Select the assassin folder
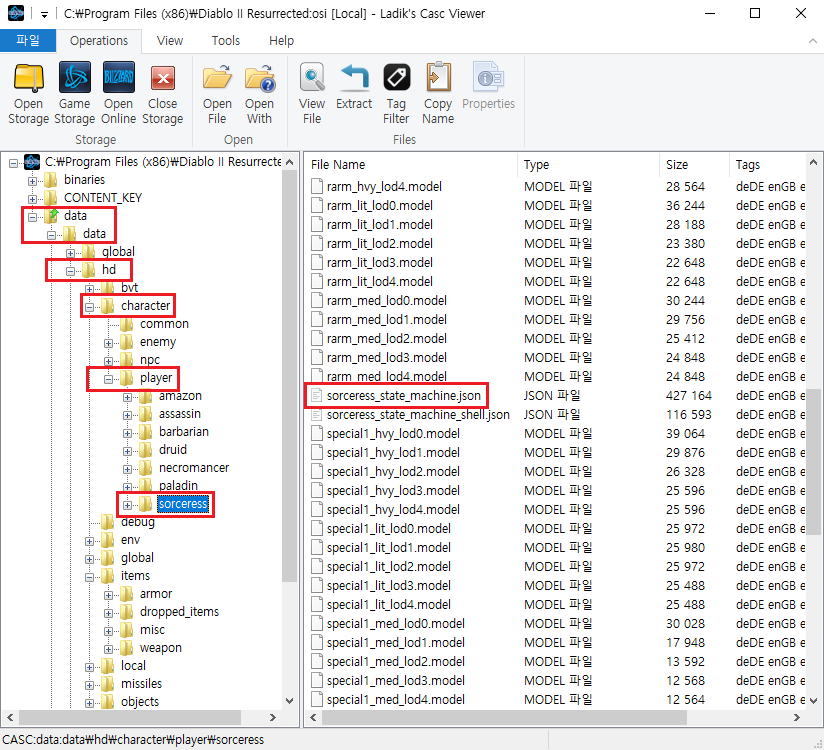This screenshot has width=824, height=750. click(180, 414)
